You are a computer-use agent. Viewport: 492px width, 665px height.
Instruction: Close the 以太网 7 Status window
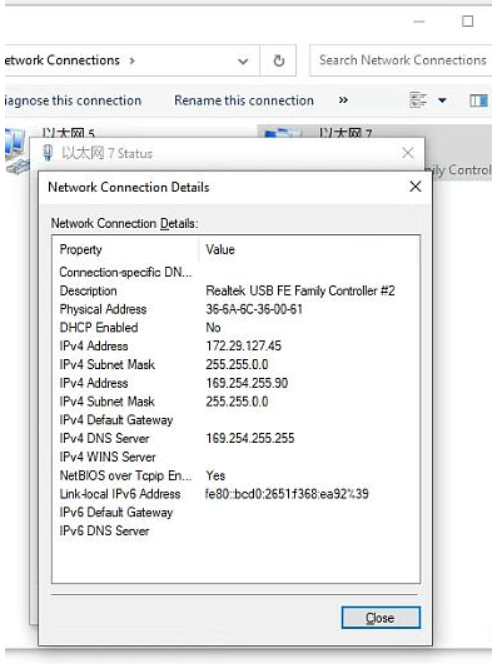tap(408, 153)
